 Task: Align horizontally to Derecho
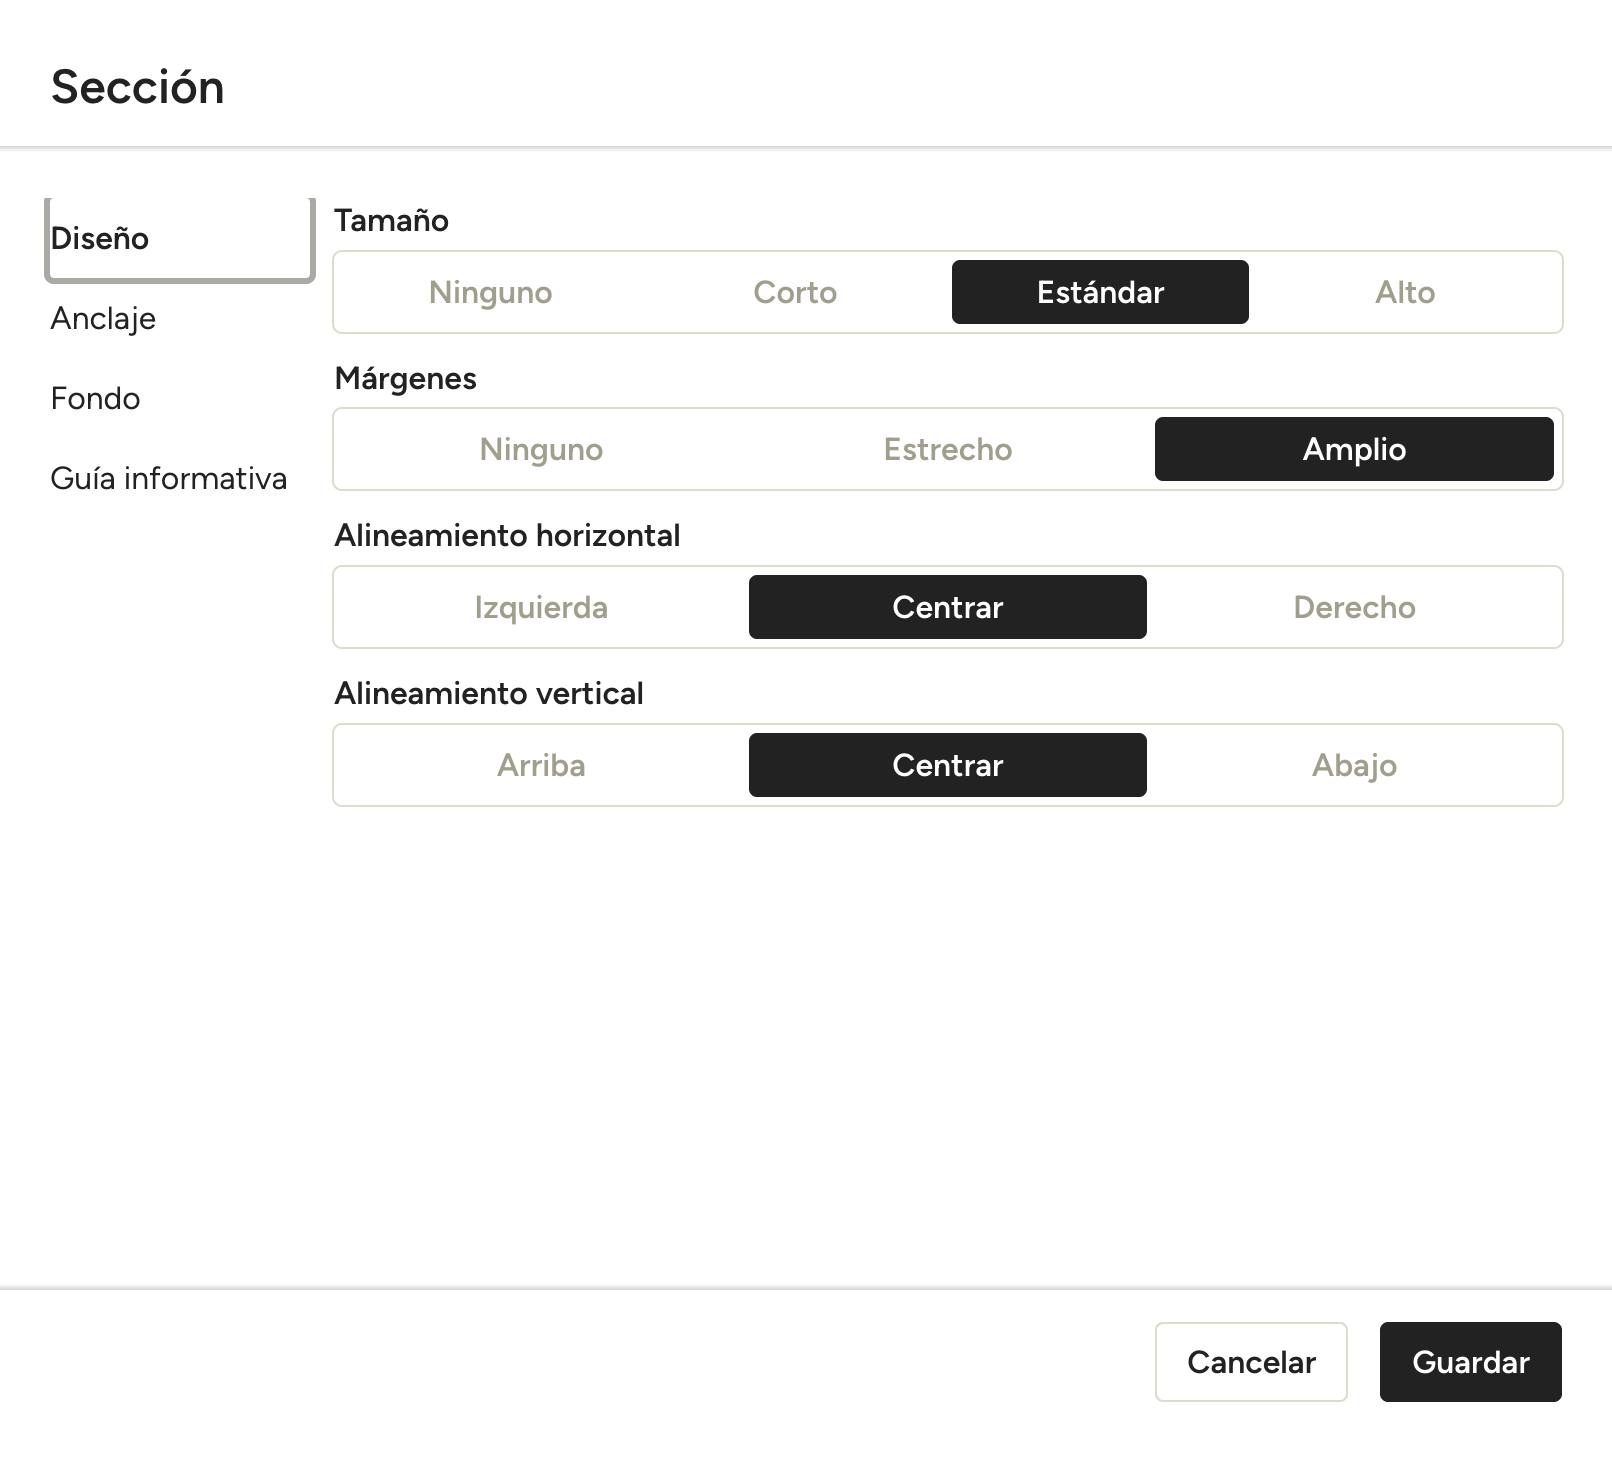tap(1354, 607)
